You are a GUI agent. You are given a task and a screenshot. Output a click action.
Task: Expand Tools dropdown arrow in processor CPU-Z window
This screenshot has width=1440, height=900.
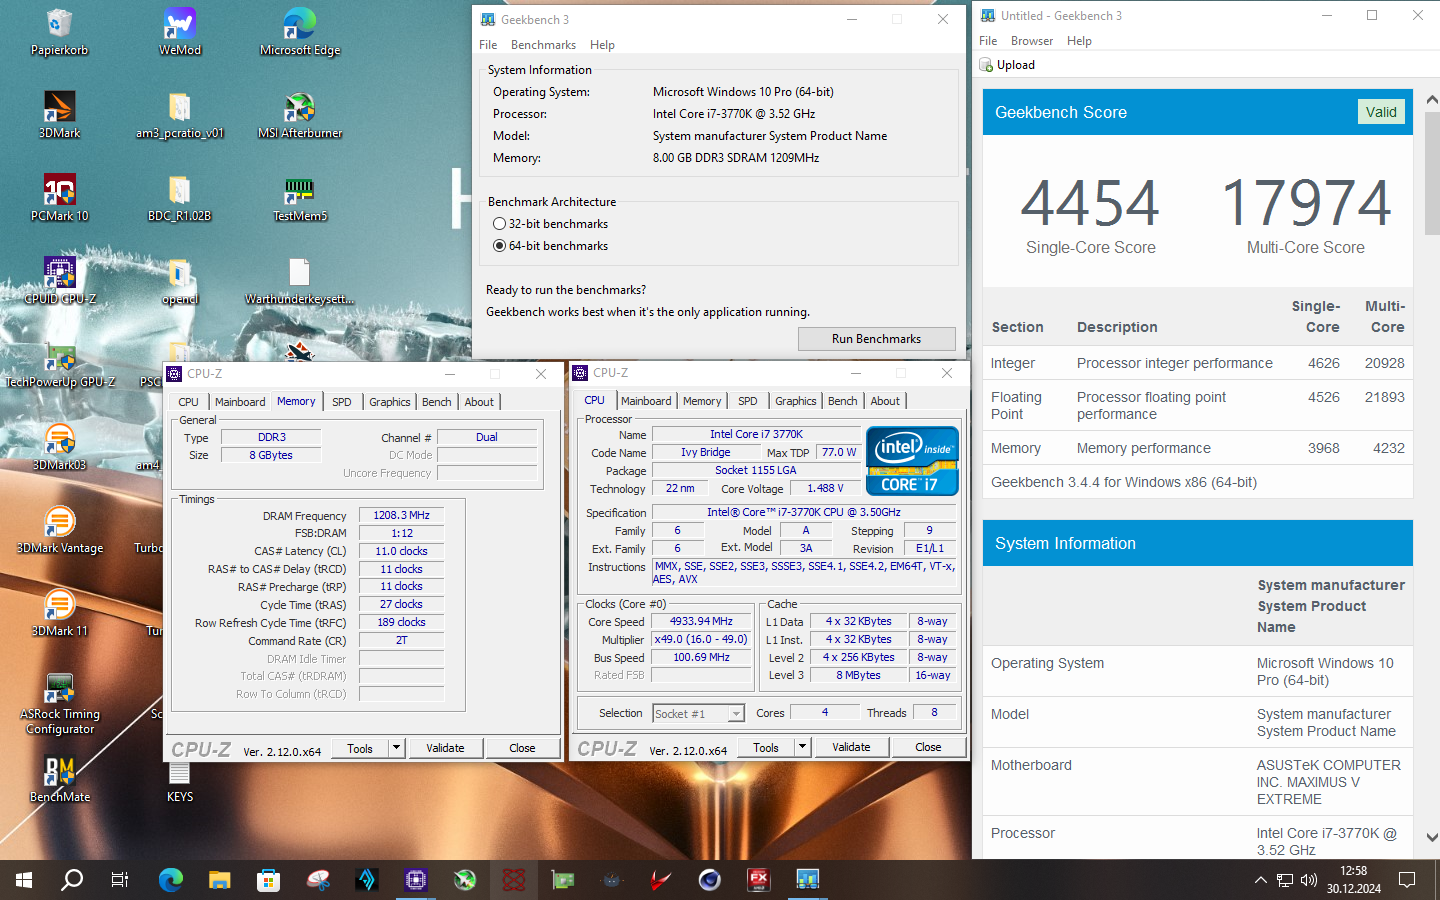(802, 747)
